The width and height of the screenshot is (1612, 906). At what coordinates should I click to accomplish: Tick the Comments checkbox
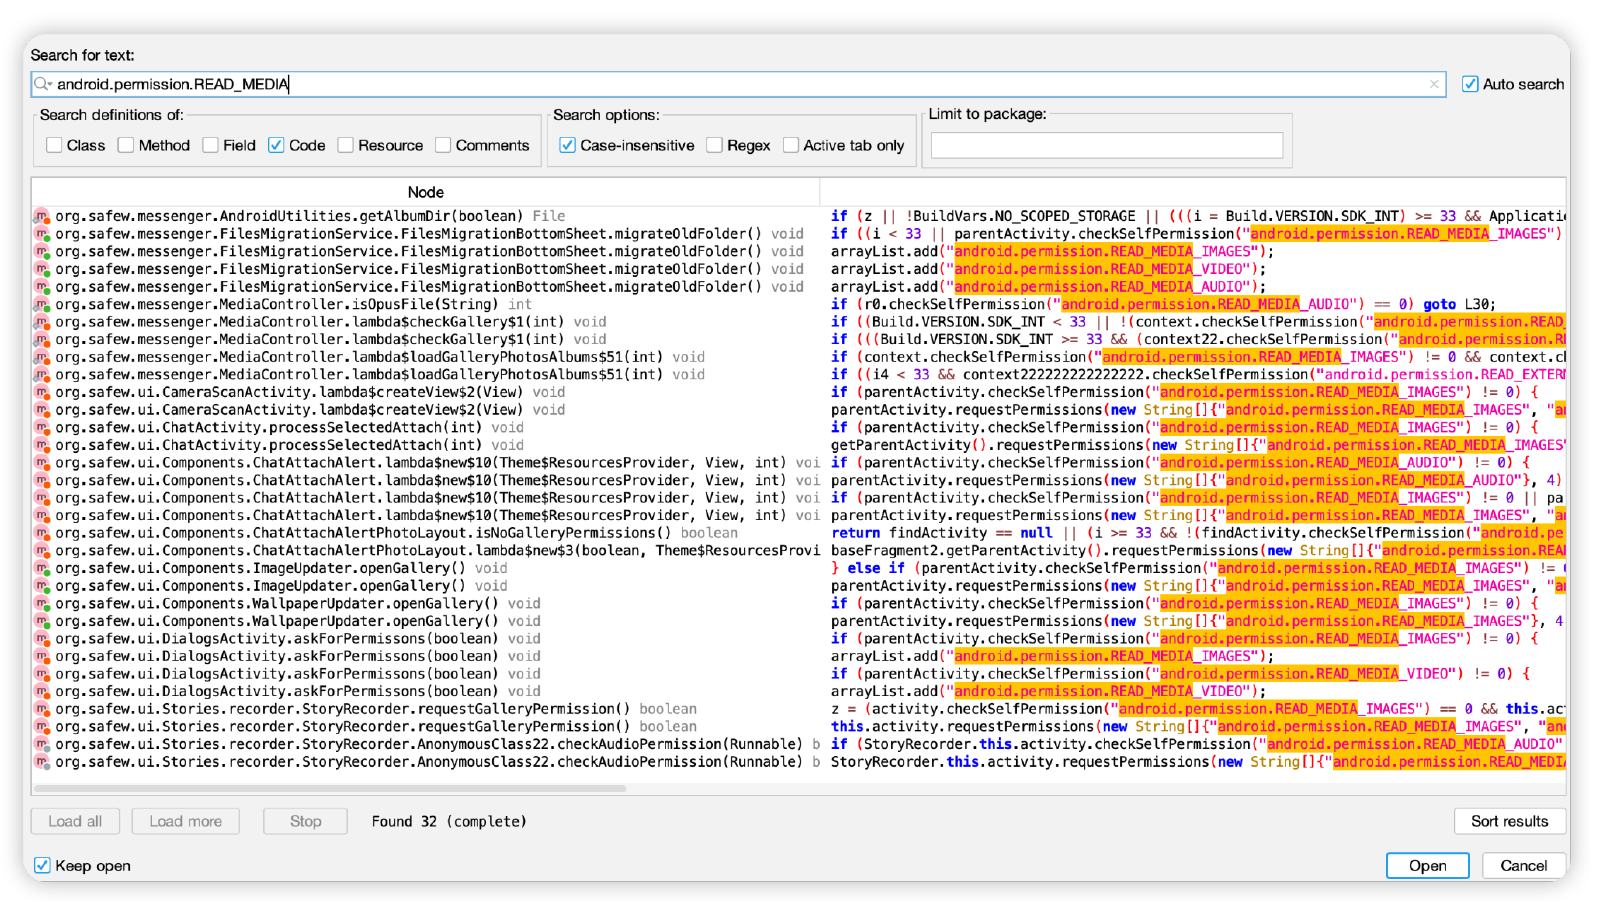[x=443, y=145]
